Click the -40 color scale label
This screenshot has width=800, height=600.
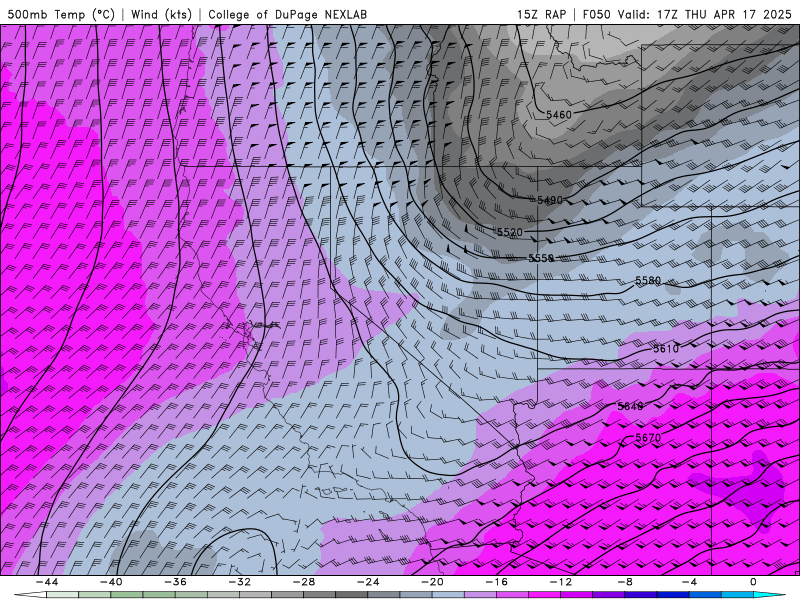tap(111, 582)
